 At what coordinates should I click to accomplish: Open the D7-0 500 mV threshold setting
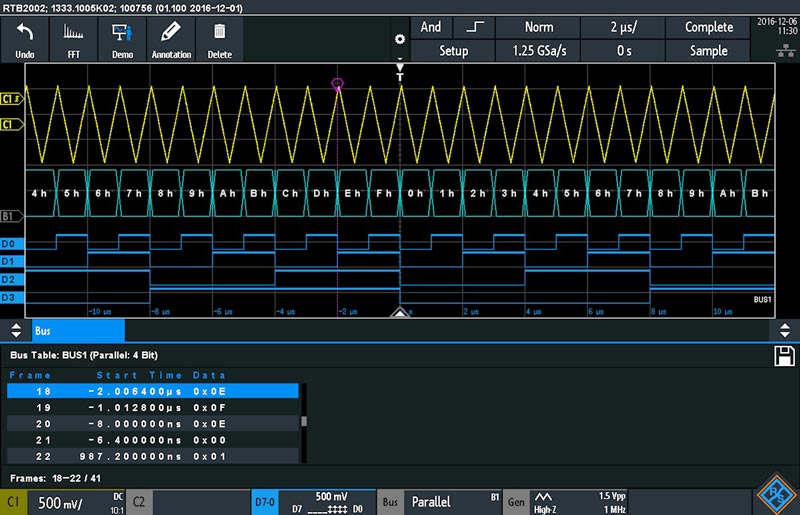coord(327,502)
